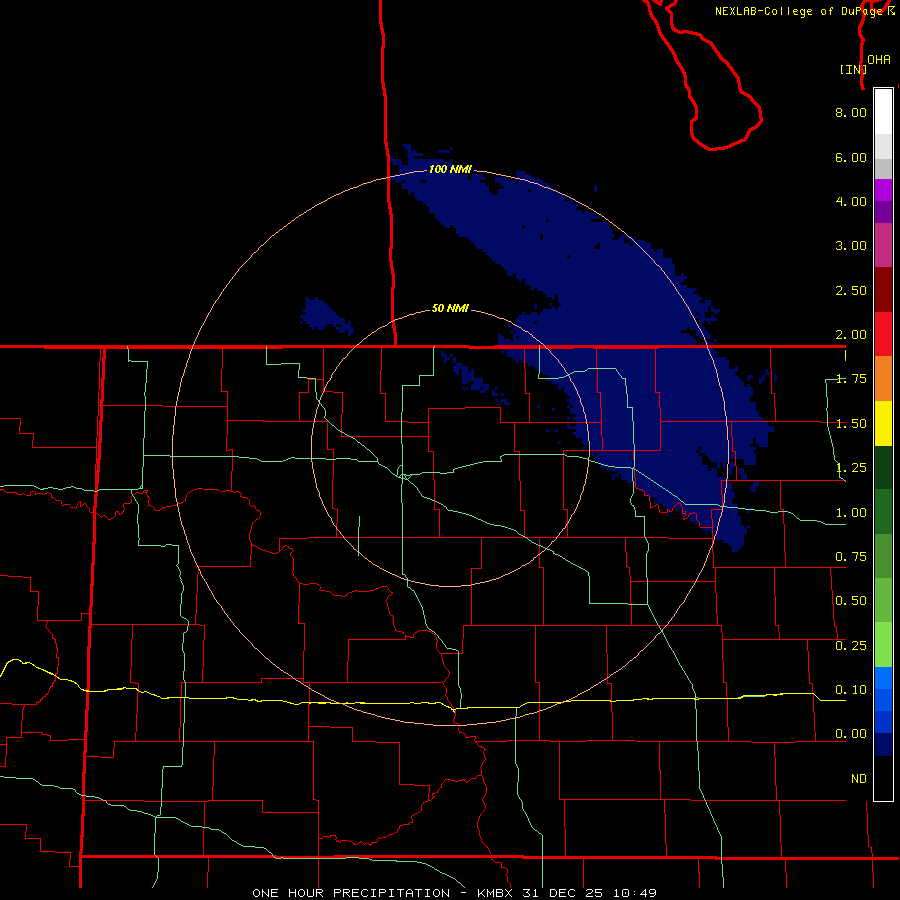Click the 8.00 legend value
Screen dimensions: 900x900
coord(851,112)
